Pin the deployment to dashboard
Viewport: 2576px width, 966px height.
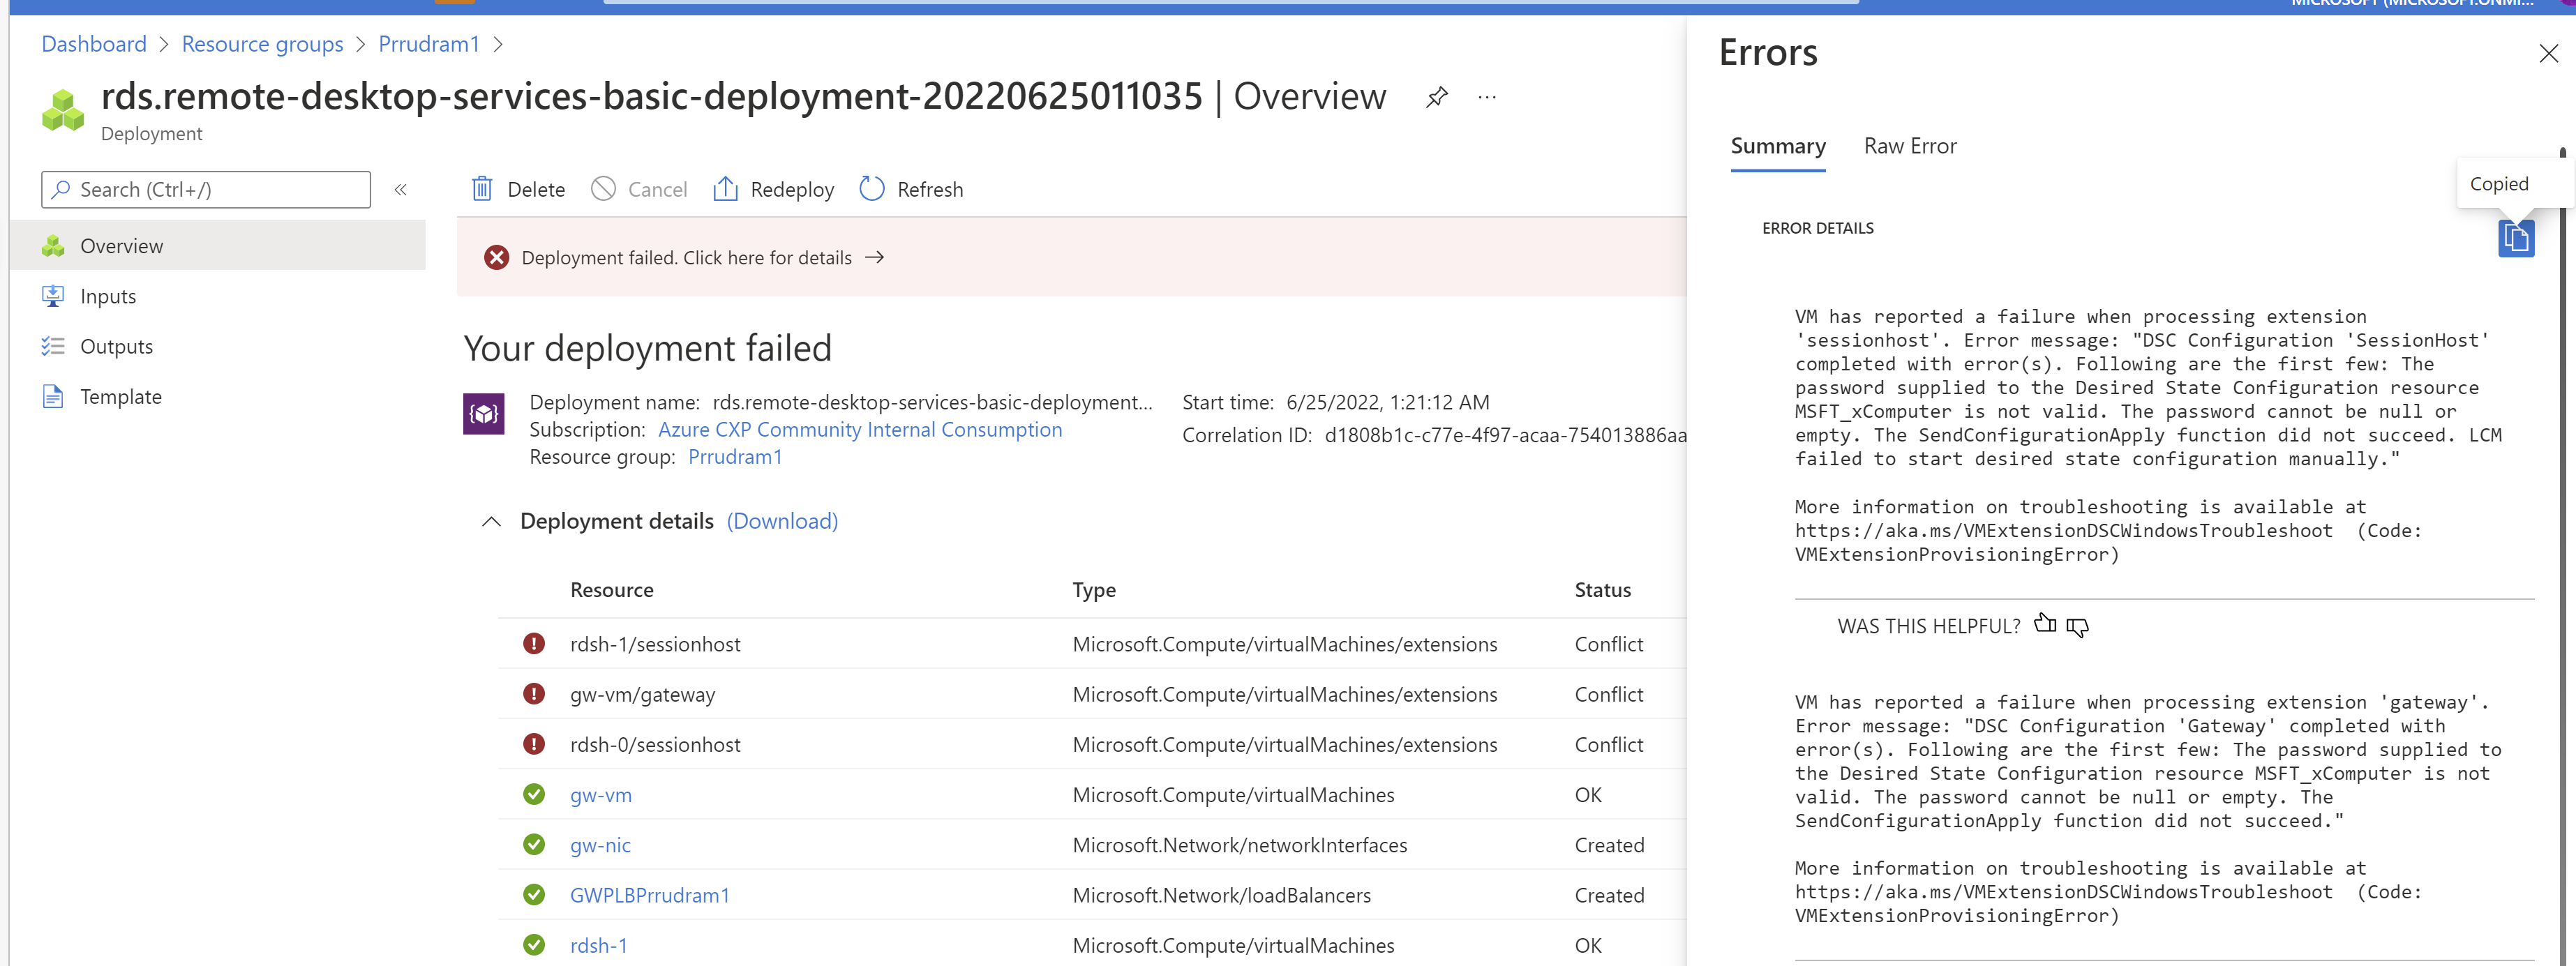(1437, 96)
